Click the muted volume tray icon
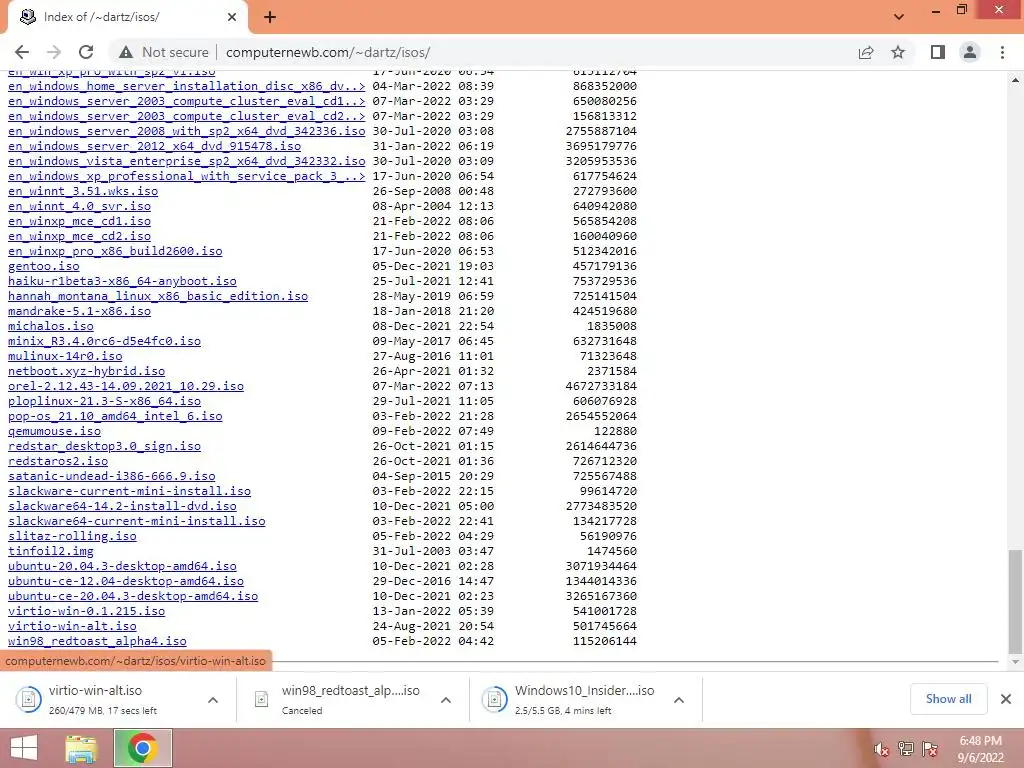1024x768 pixels. 882,749
